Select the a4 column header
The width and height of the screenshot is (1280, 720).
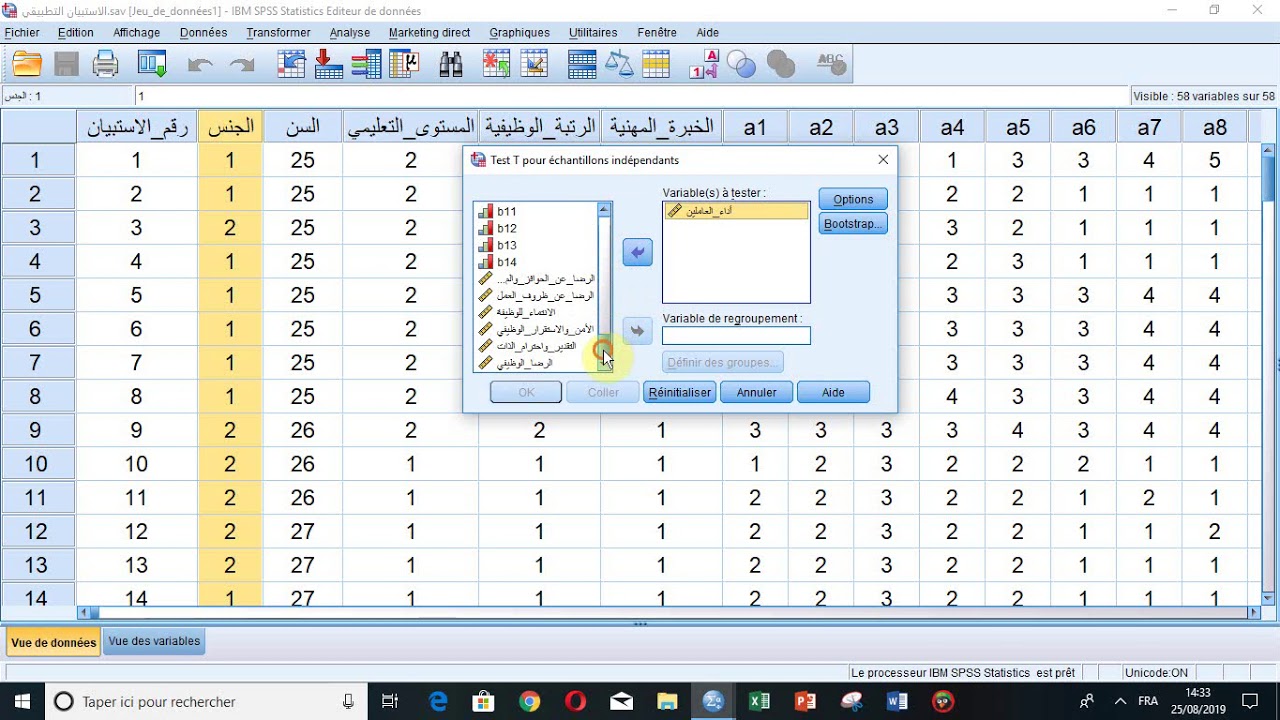click(952, 127)
